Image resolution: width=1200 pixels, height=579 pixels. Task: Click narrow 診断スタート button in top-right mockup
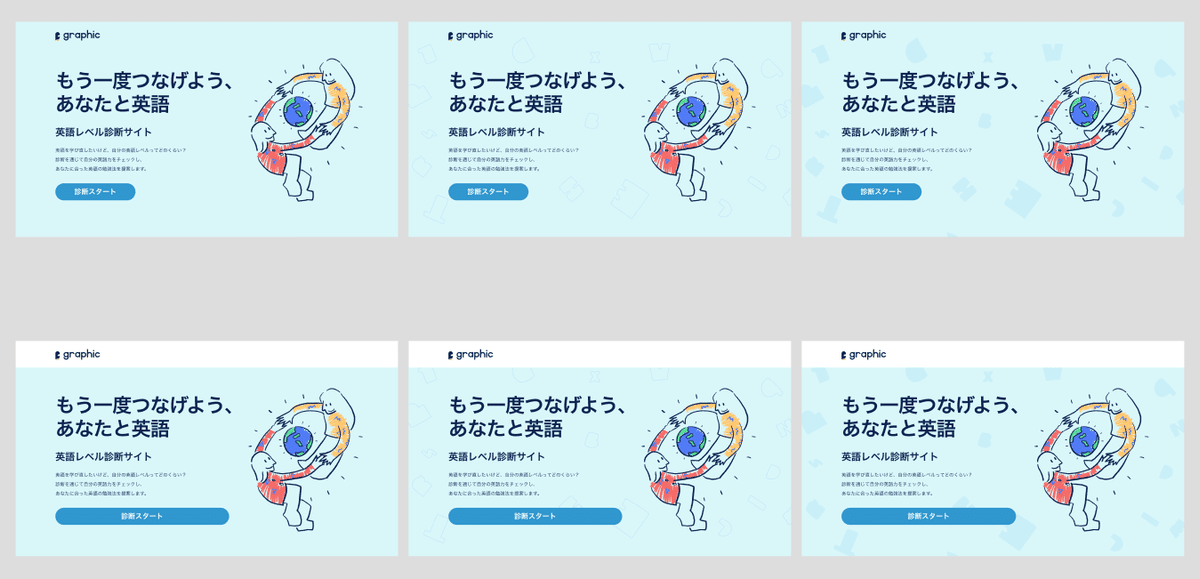(x=881, y=192)
